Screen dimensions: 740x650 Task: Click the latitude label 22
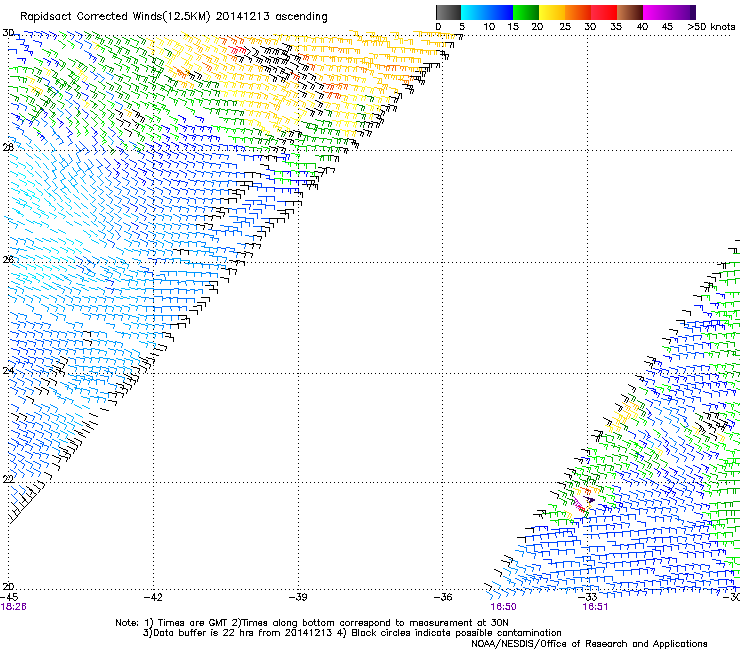coord(8,479)
